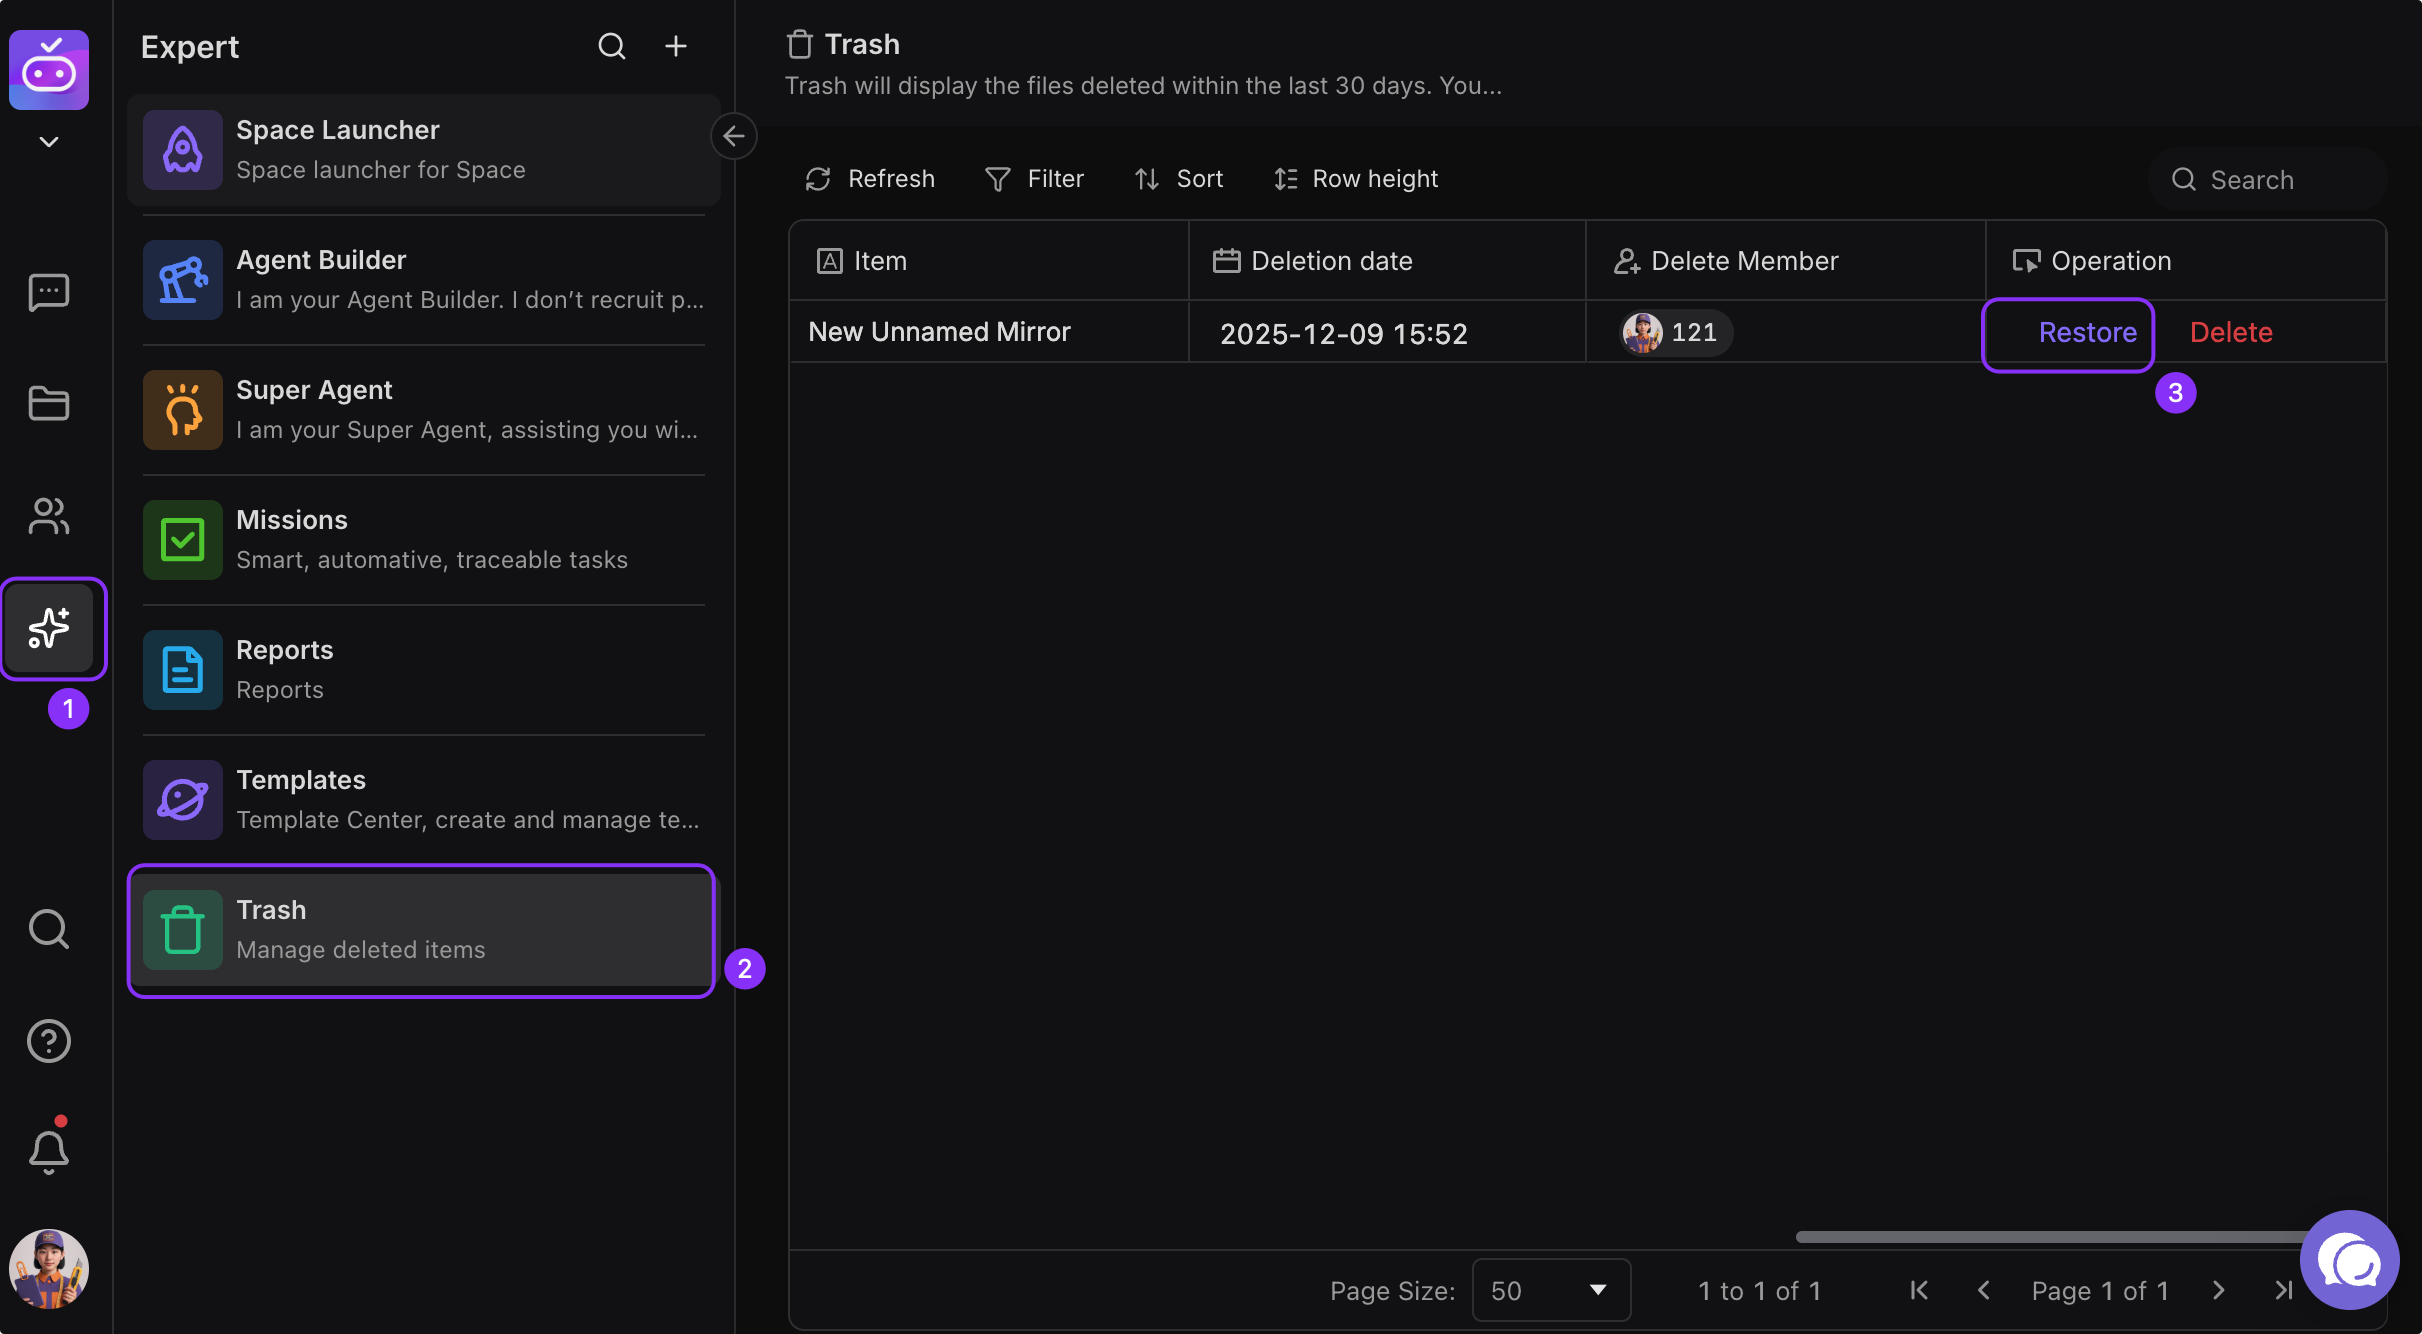Open the folder files sidebar icon

tap(48, 404)
